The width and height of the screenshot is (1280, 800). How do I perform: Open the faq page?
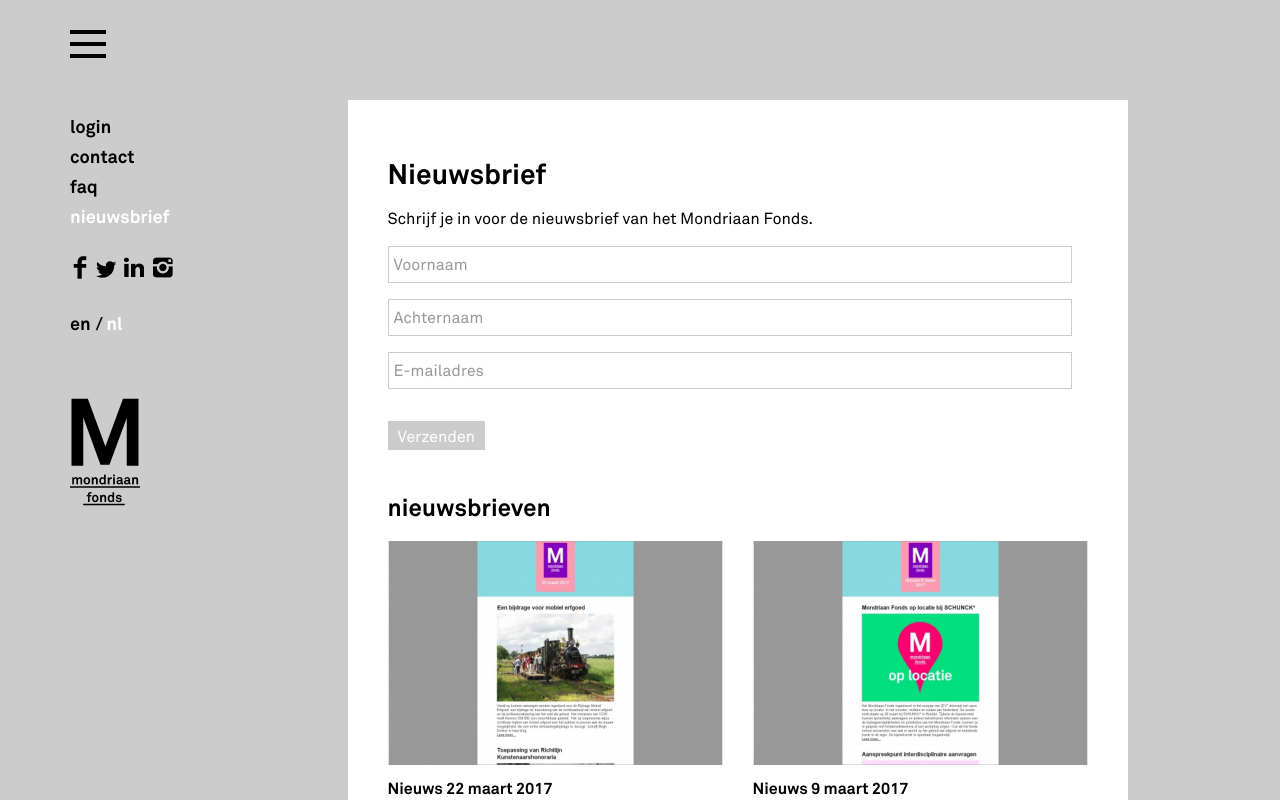pos(84,187)
